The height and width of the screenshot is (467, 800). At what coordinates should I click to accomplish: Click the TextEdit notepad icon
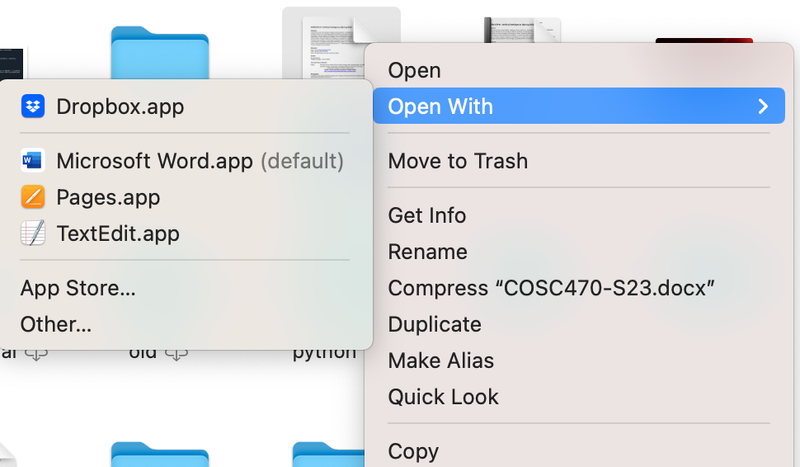tap(33, 233)
